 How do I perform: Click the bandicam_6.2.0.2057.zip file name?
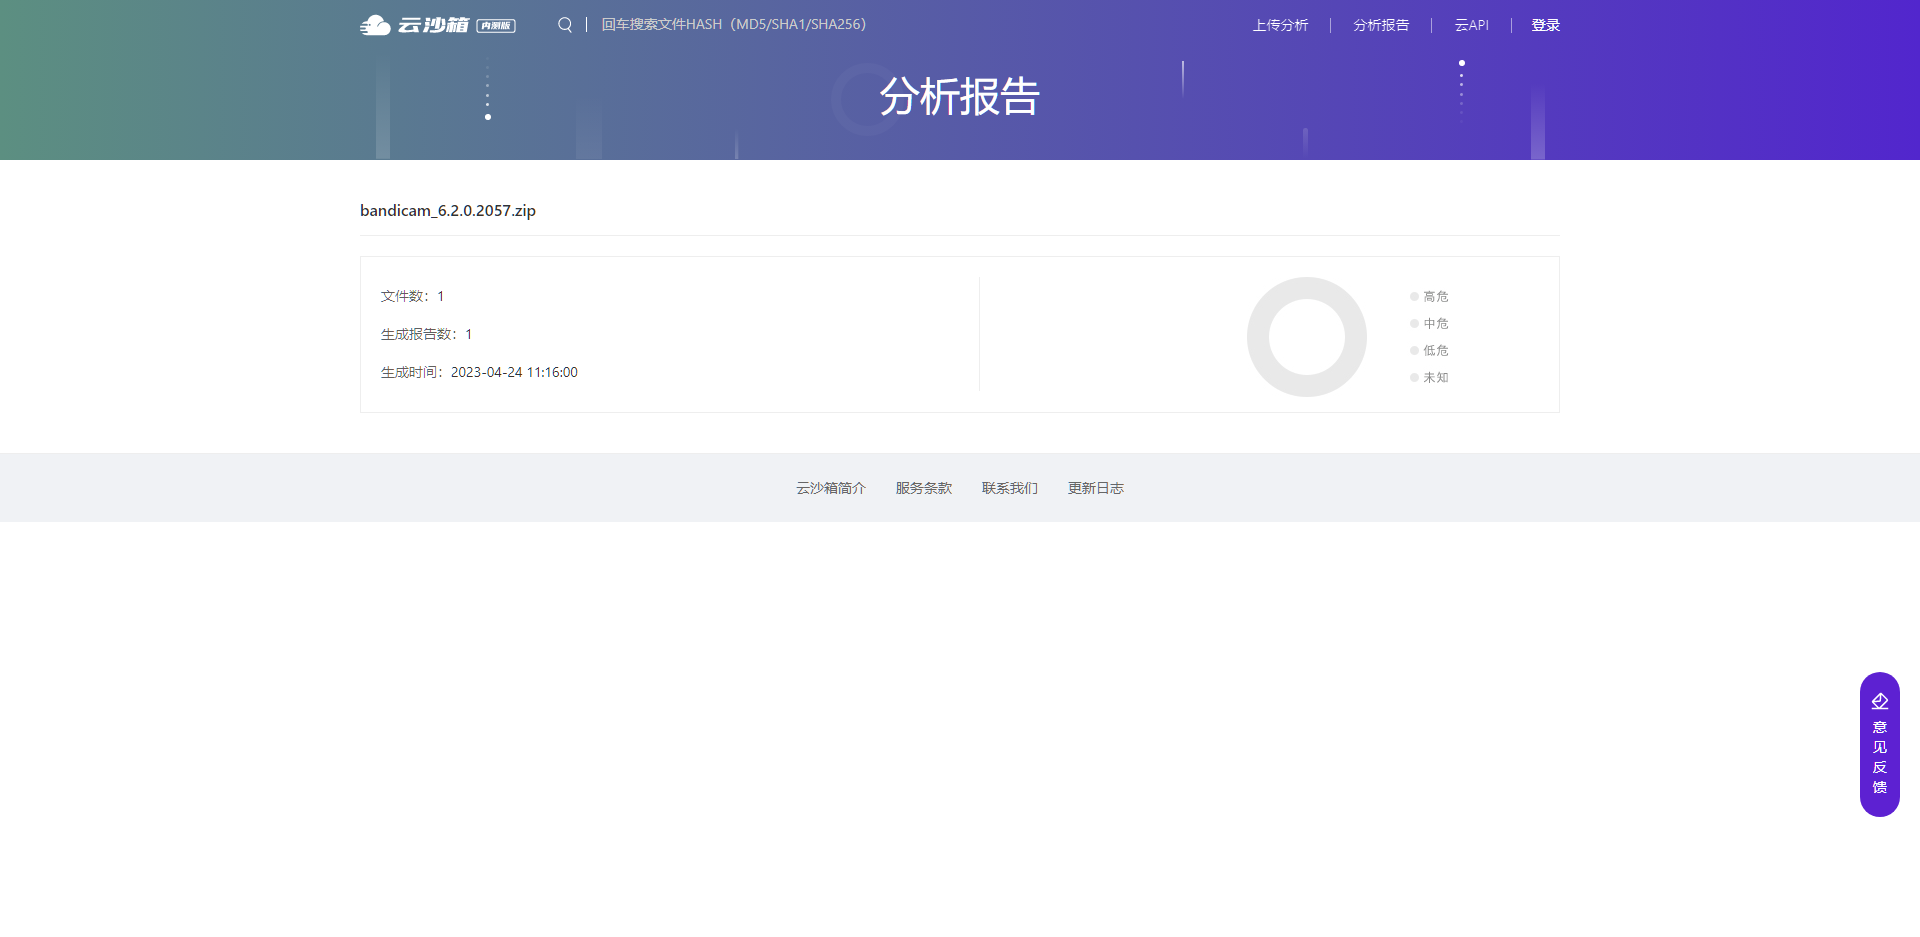point(448,210)
